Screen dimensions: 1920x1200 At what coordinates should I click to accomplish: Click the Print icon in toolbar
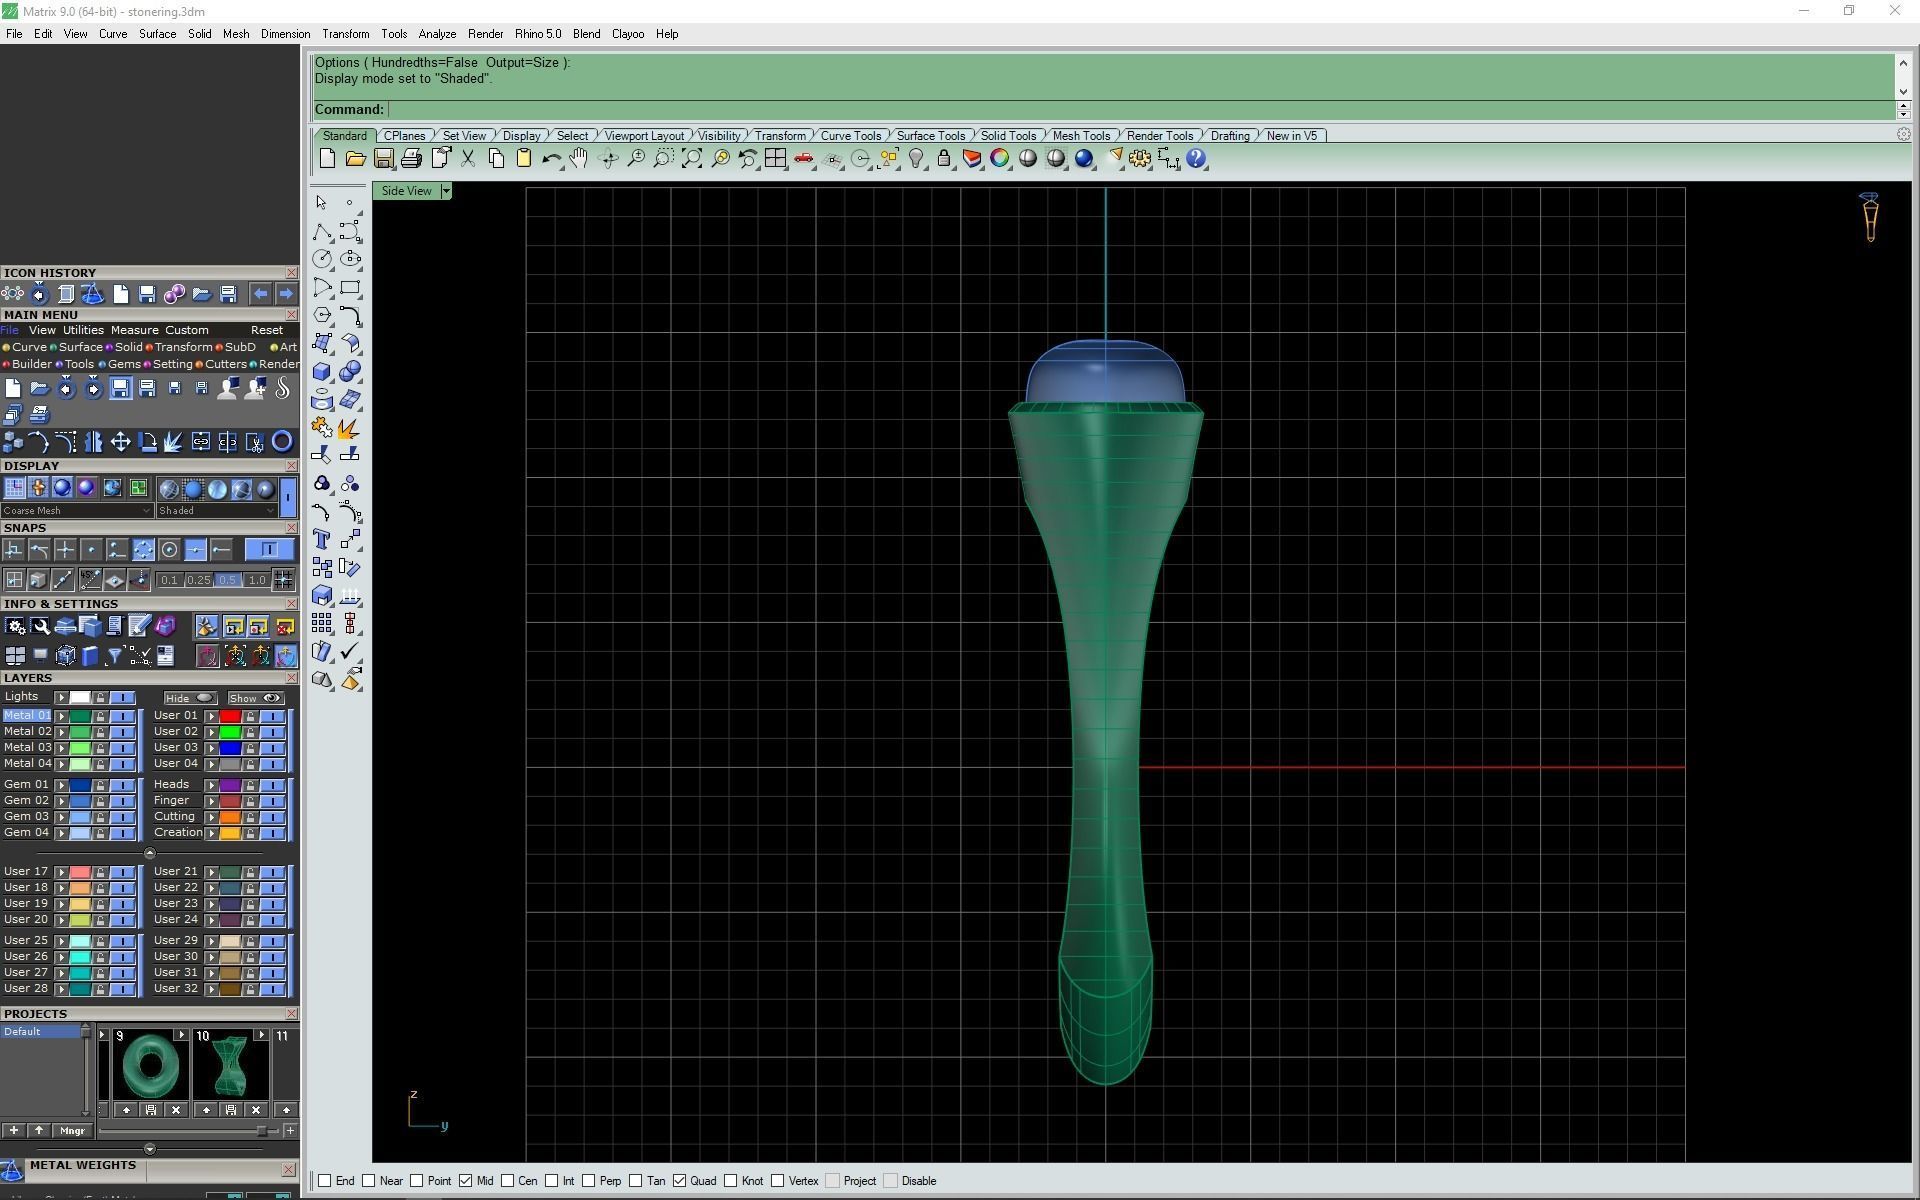(x=411, y=159)
